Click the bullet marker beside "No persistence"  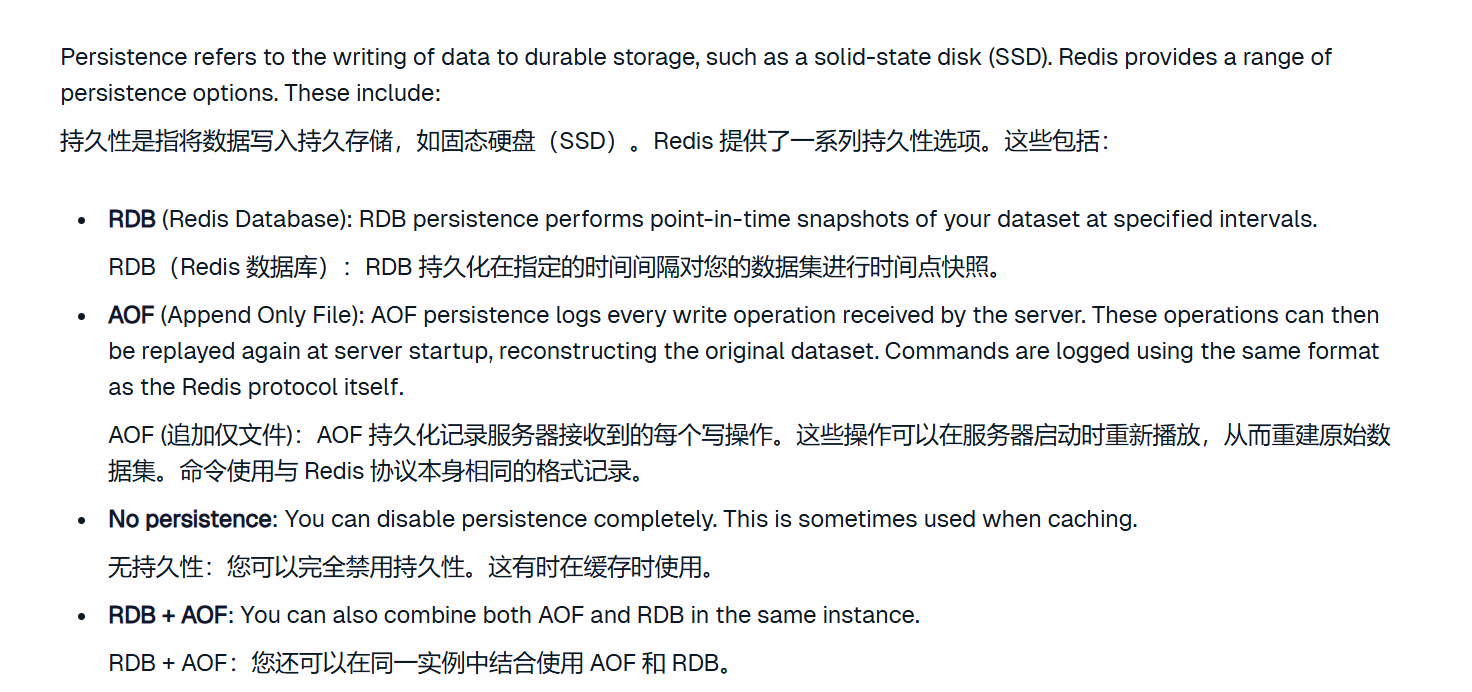82,520
